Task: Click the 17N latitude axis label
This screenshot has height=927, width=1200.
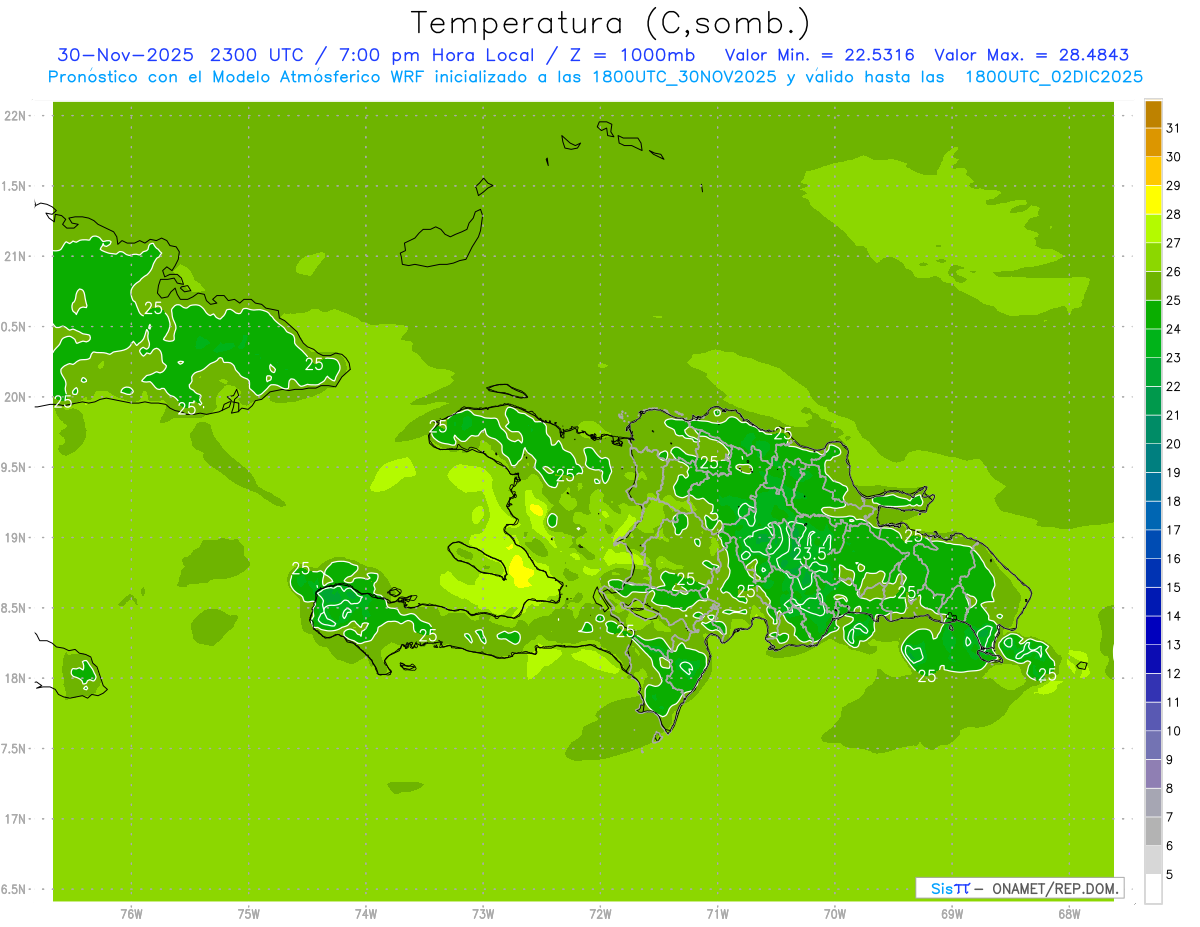Action: 15,819
